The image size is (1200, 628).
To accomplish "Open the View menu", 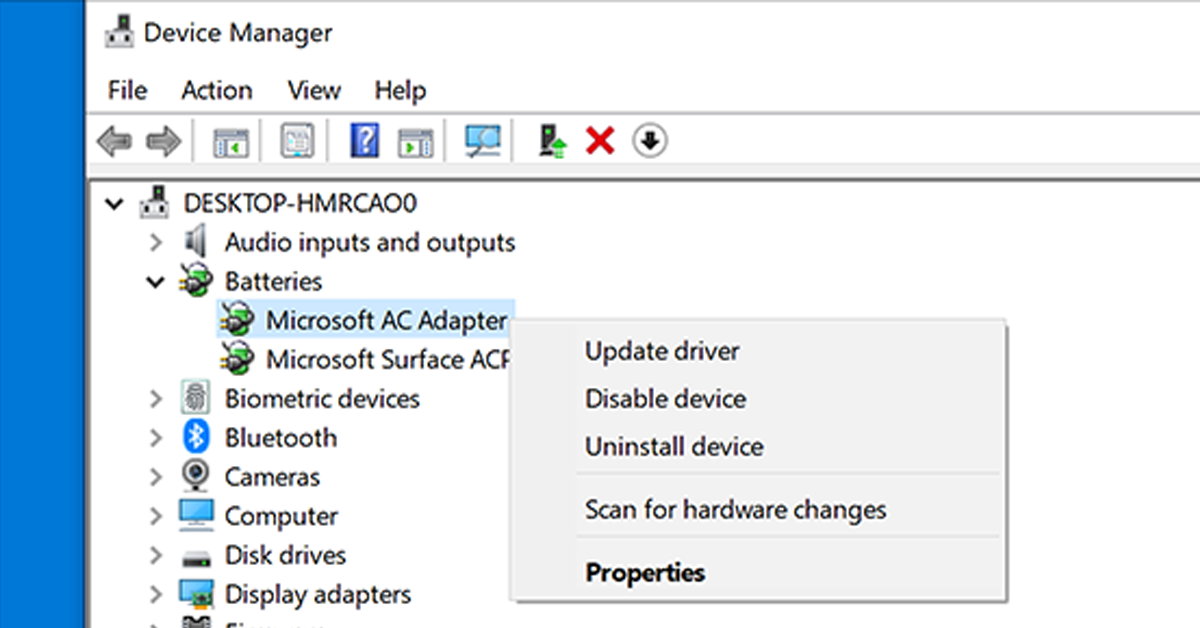I will 314,91.
